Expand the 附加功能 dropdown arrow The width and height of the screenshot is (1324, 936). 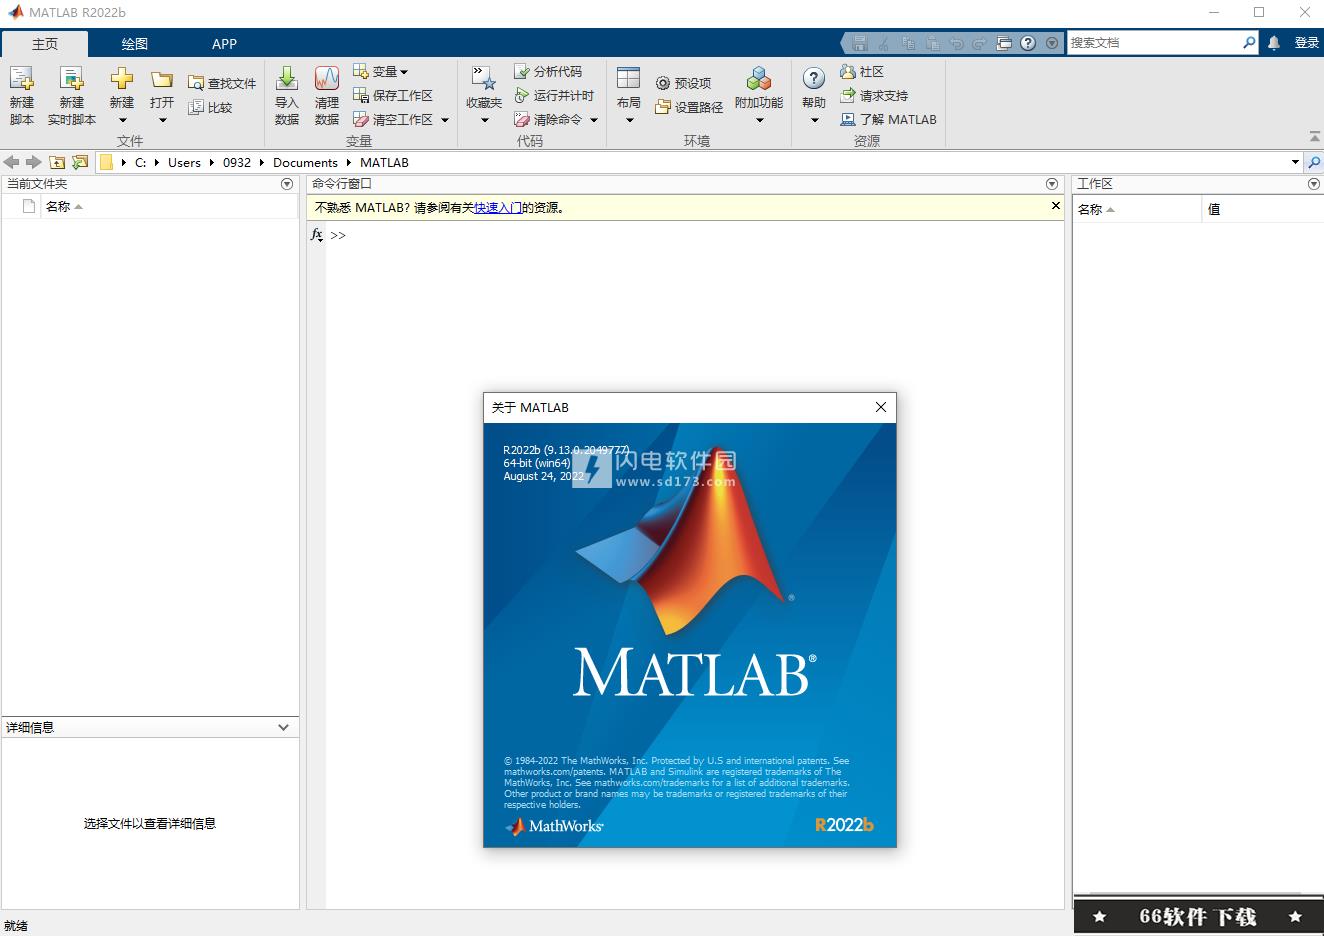(x=759, y=120)
